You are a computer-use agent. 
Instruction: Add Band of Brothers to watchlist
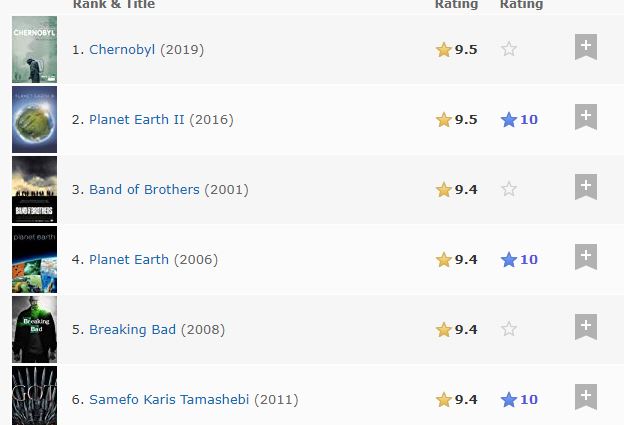tap(586, 188)
